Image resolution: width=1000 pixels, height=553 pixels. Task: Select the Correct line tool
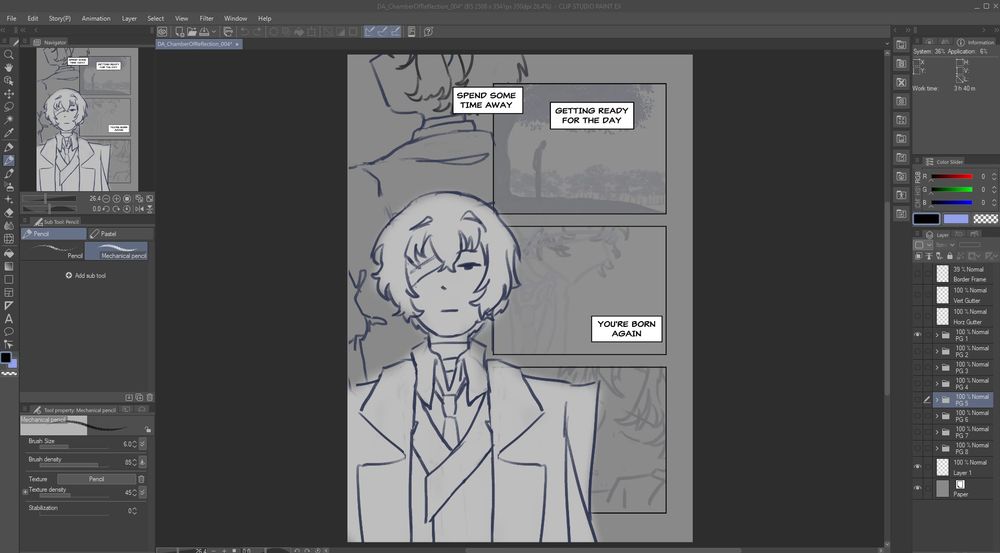pyautogui.click(x=9, y=345)
